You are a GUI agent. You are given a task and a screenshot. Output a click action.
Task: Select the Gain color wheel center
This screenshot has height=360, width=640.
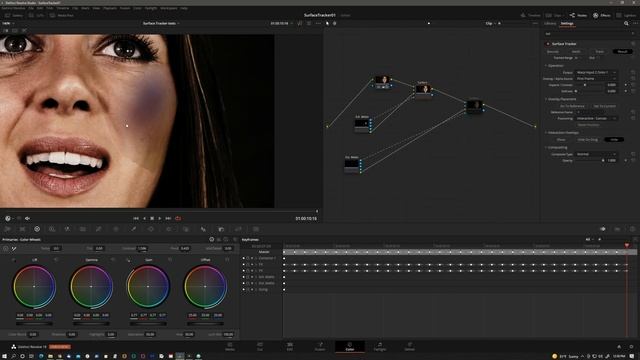pyautogui.click(x=148, y=287)
